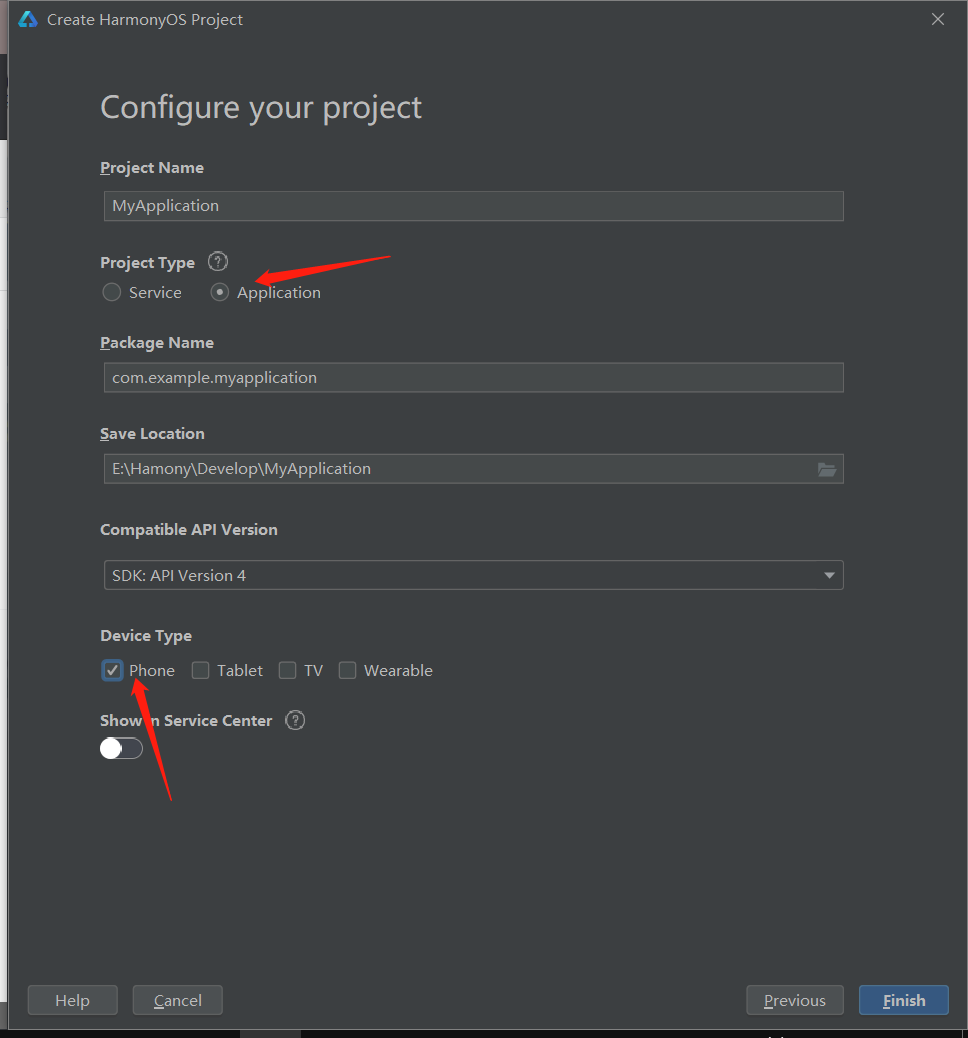Click the 'Save Location' label
This screenshot has width=968, height=1038.
(x=152, y=434)
